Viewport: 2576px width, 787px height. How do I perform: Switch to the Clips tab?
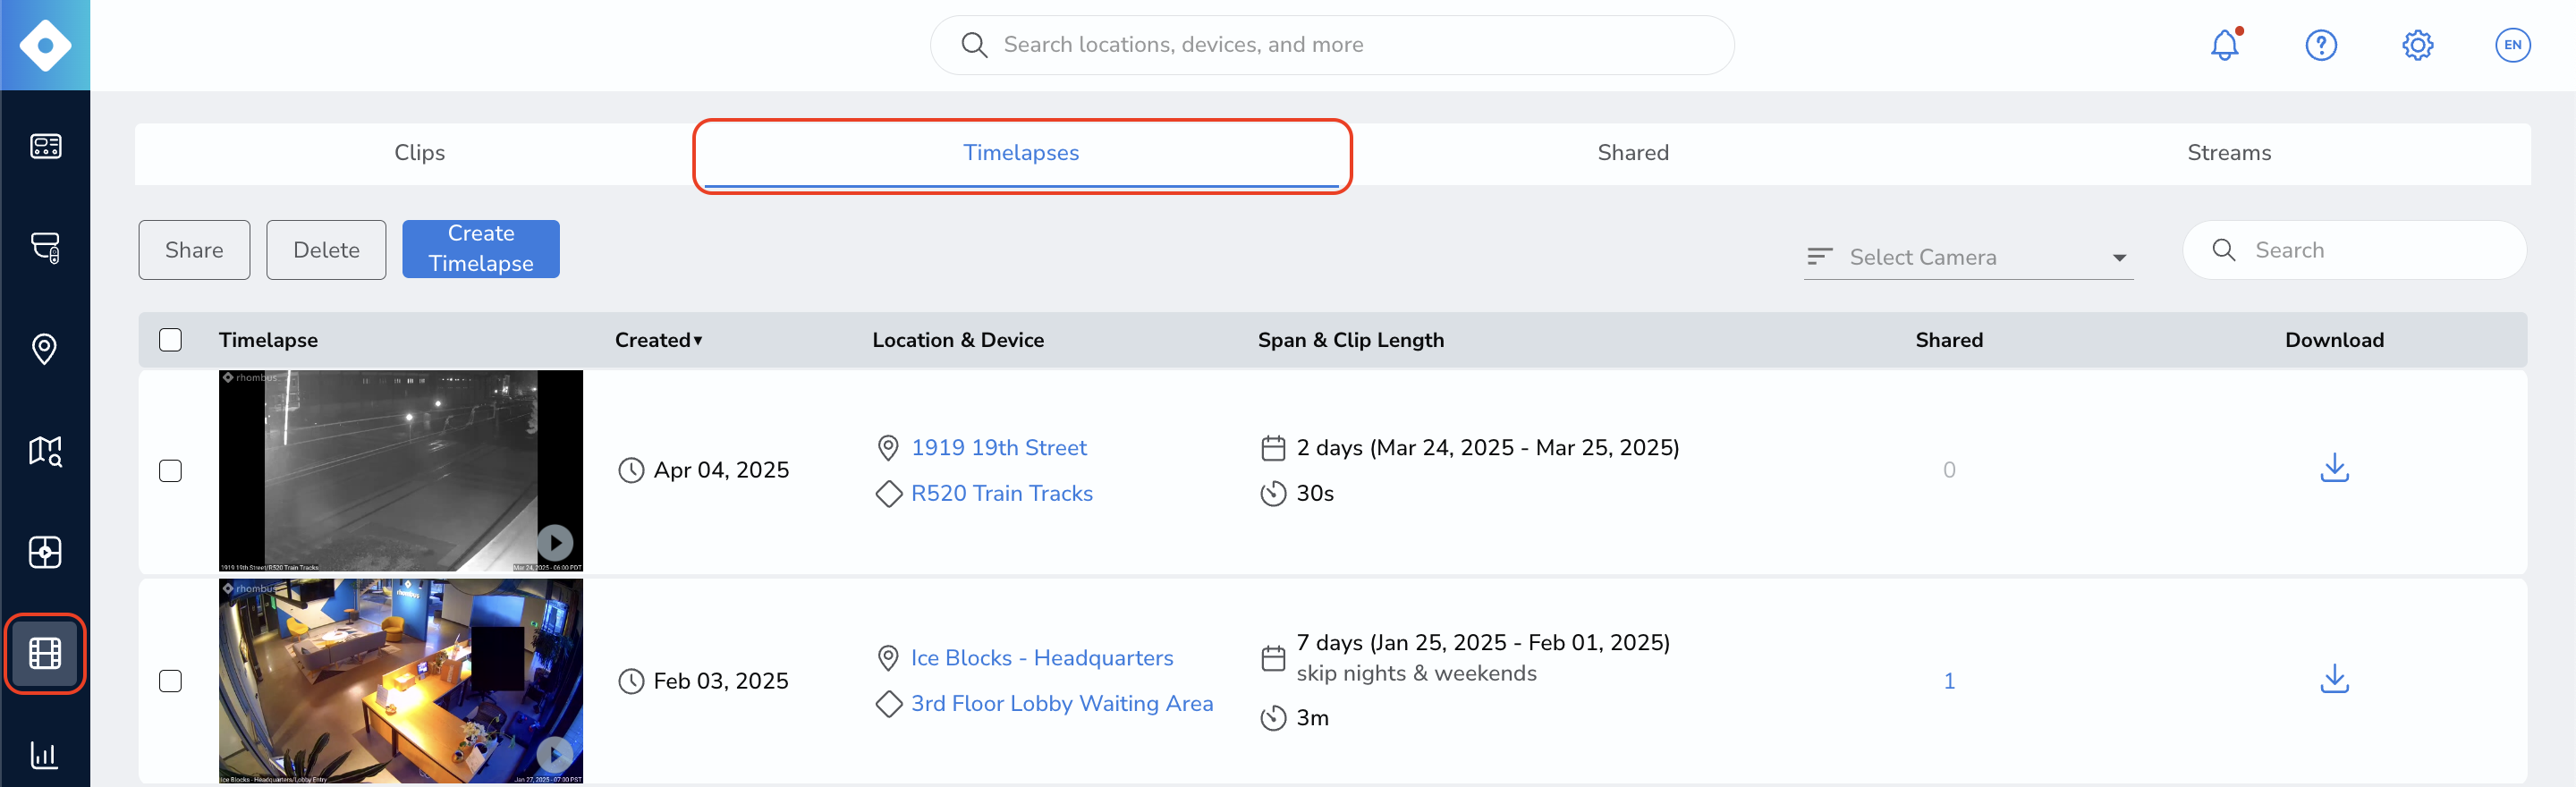[419, 153]
